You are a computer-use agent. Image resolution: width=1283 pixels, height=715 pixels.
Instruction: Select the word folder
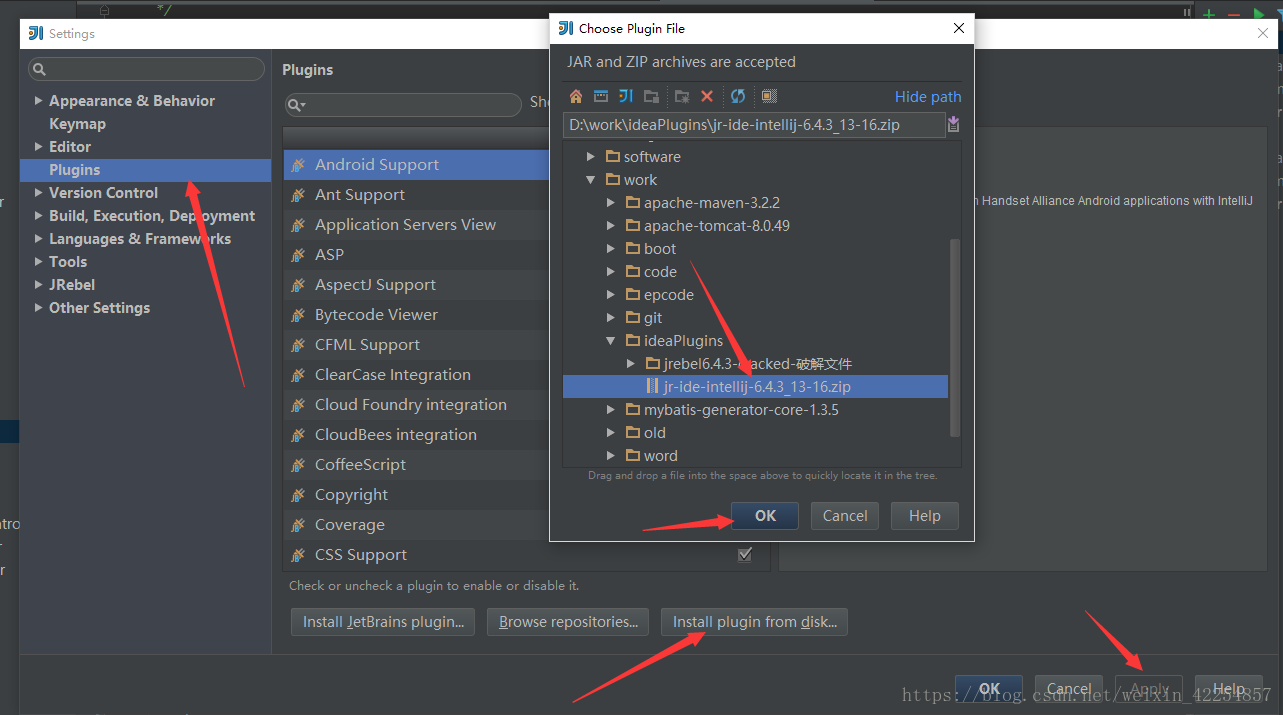[x=660, y=456]
